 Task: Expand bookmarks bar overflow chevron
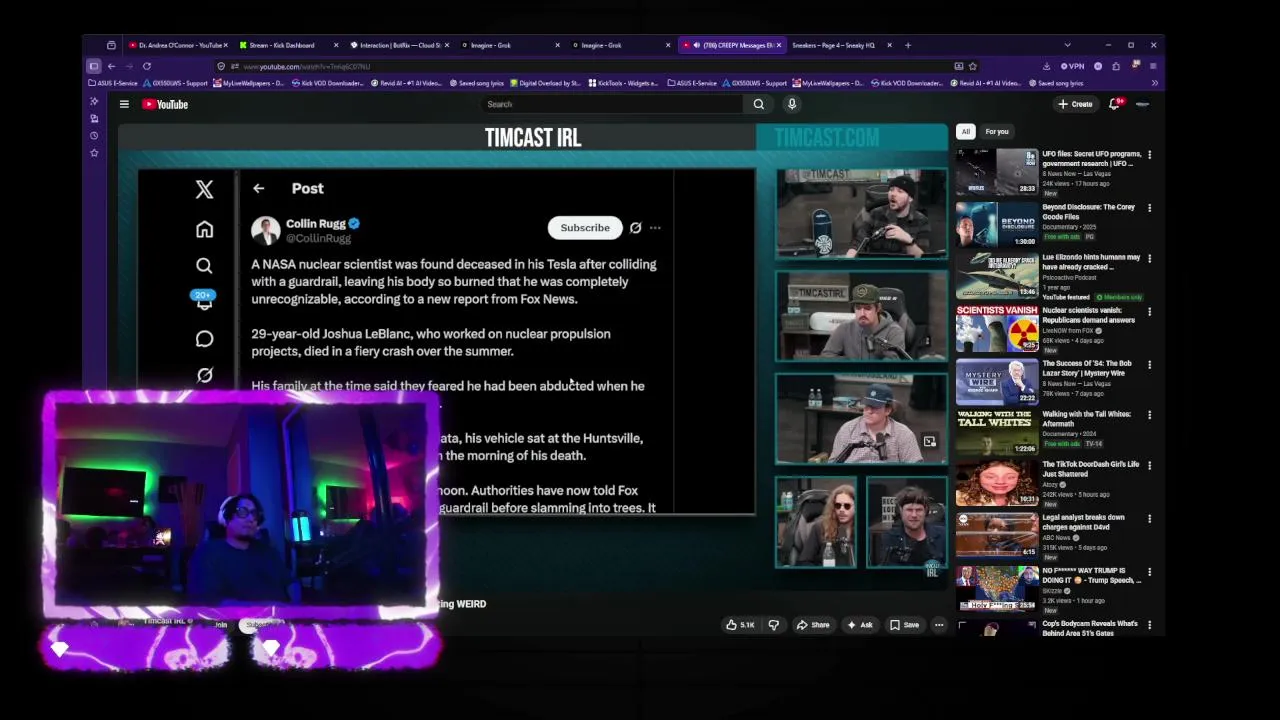[x=1154, y=83]
